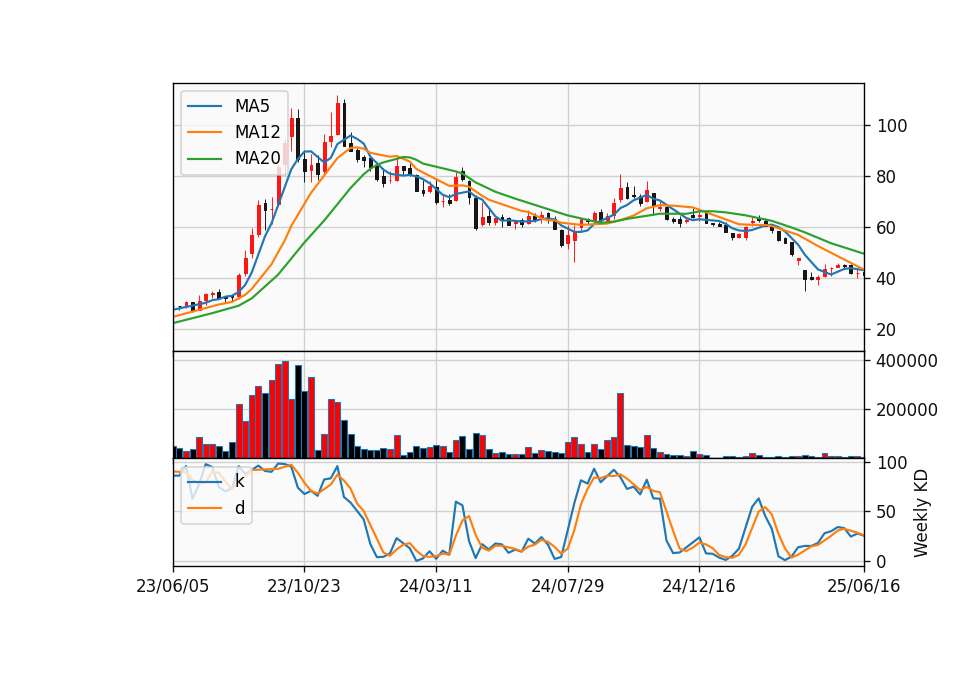
Task: Click the 200000 volume axis label
Action: point(907,410)
